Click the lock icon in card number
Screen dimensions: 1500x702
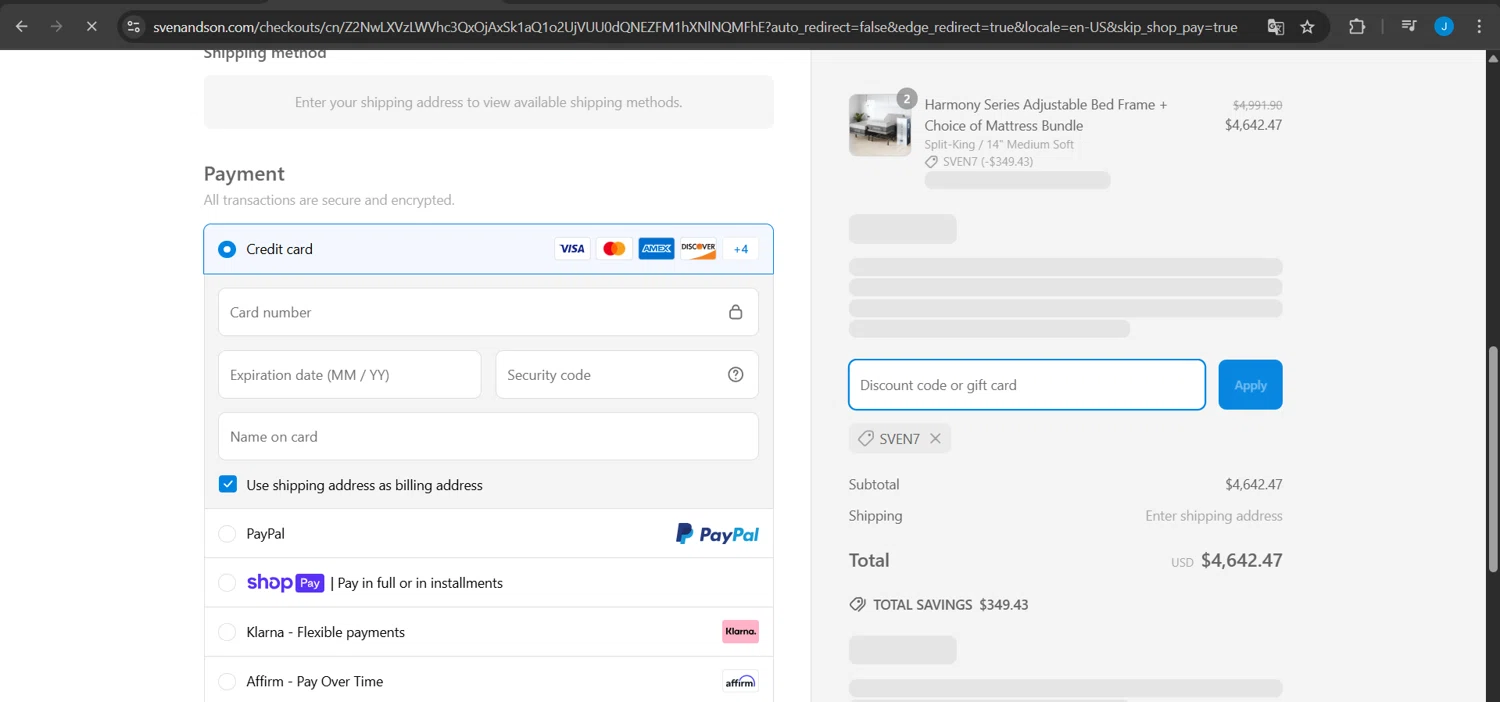(x=735, y=312)
